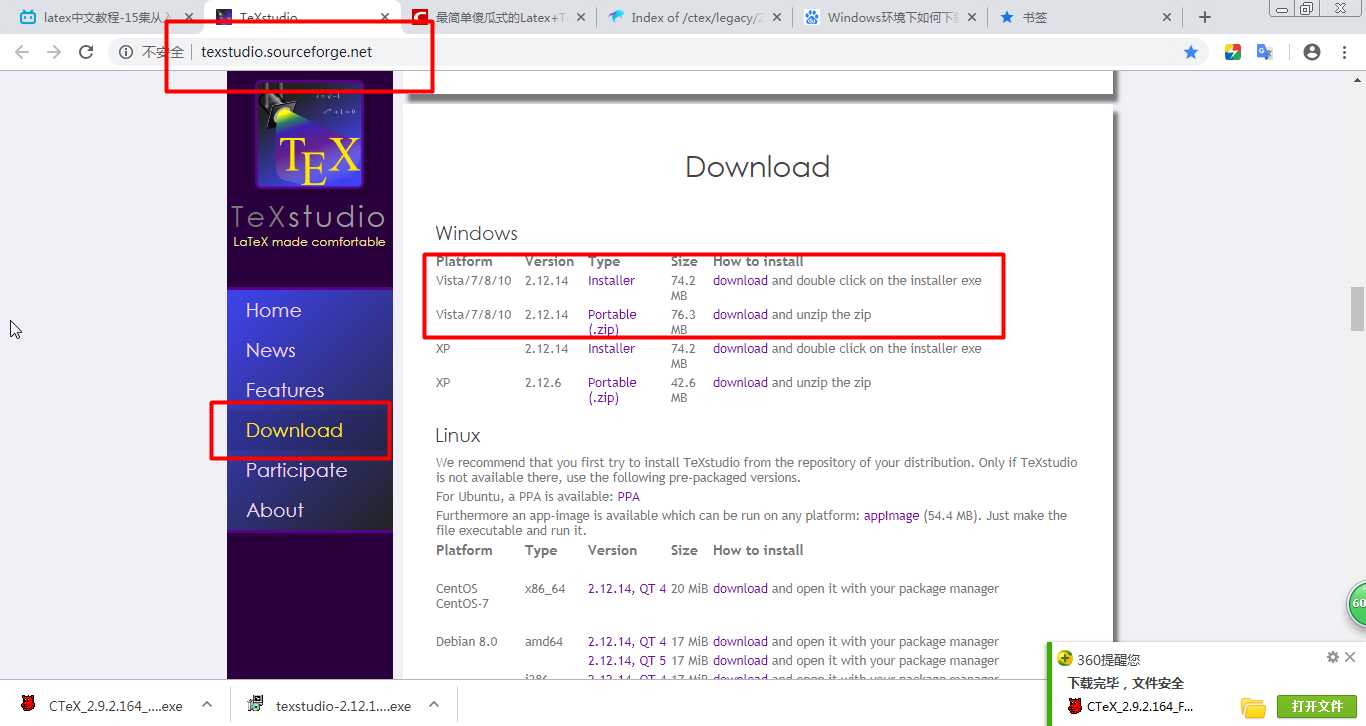Expand CTeX download item options
1366x726 pixels.
tap(207, 704)
